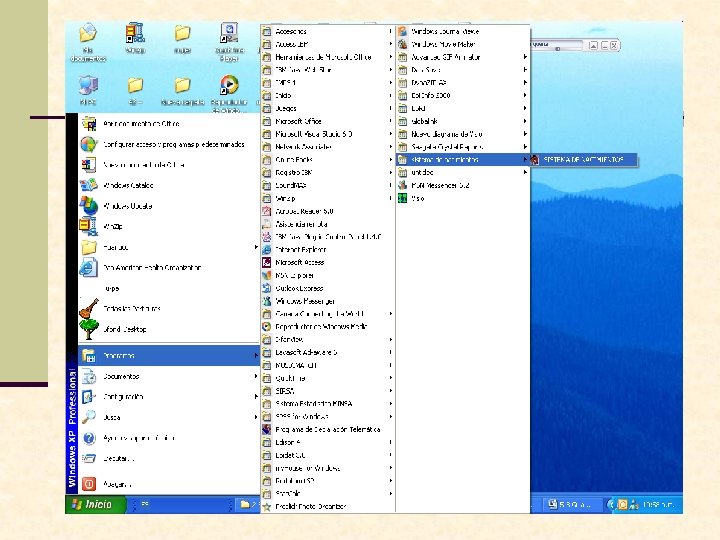Screen dimensions: 720x540
Task: Click the system tray clock
Action: tap(658, 504)
